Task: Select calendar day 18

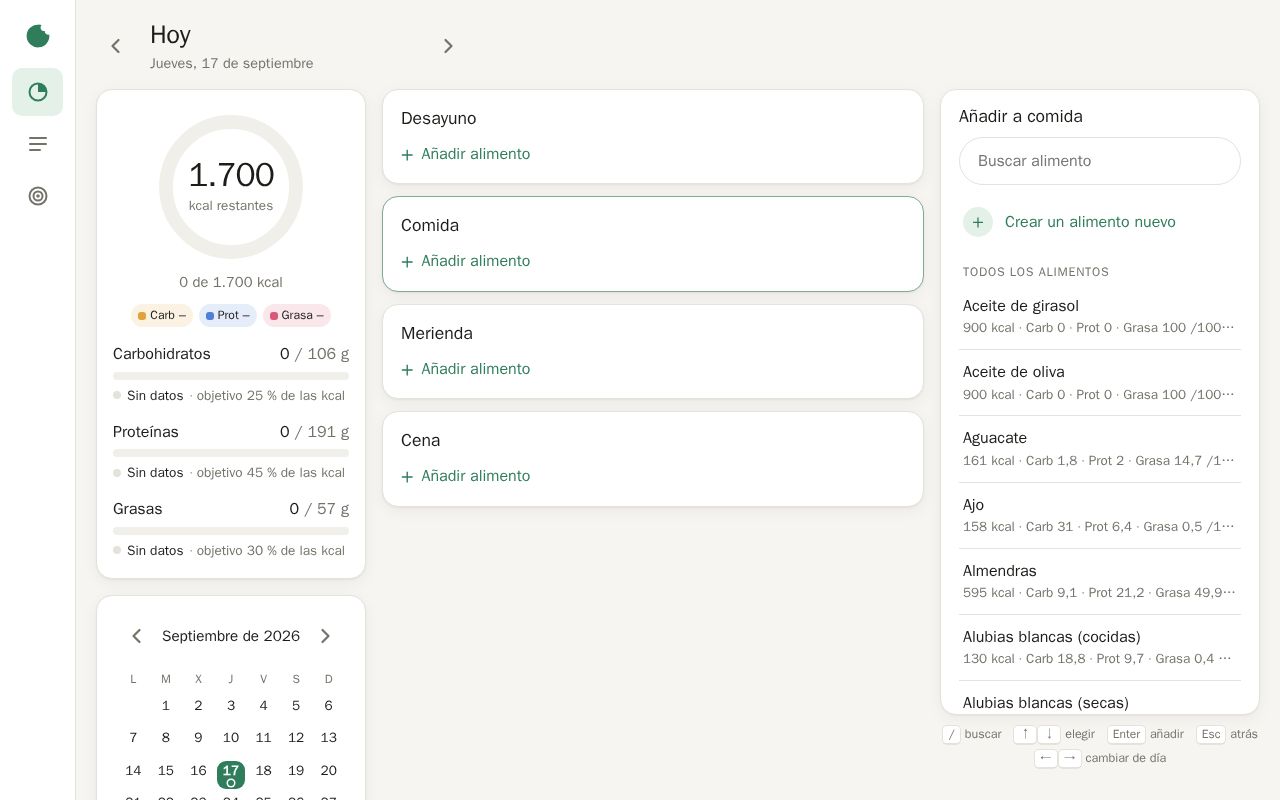Action: tap(264, 771)
